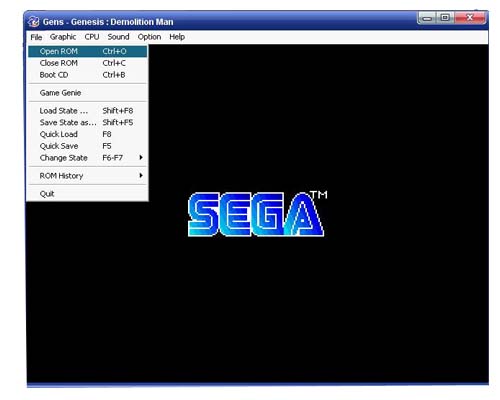Open the CPU menu
This screenshot has height=400, width=500.
coord(92,37)
